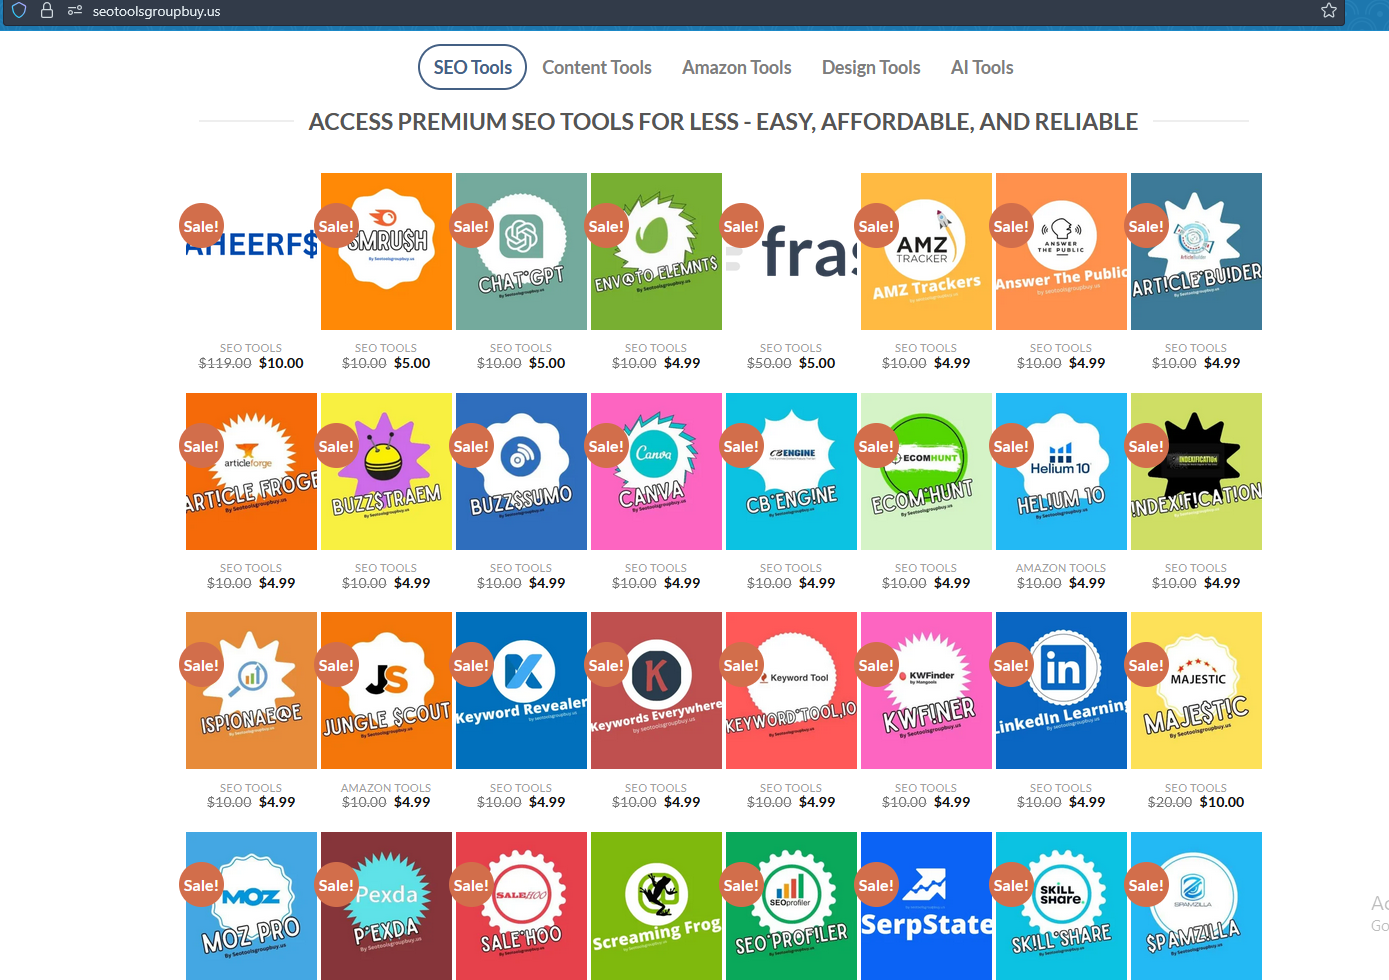1389x980 pixels.
Task: Open the iSpionage product image
Action: point(251,690)
